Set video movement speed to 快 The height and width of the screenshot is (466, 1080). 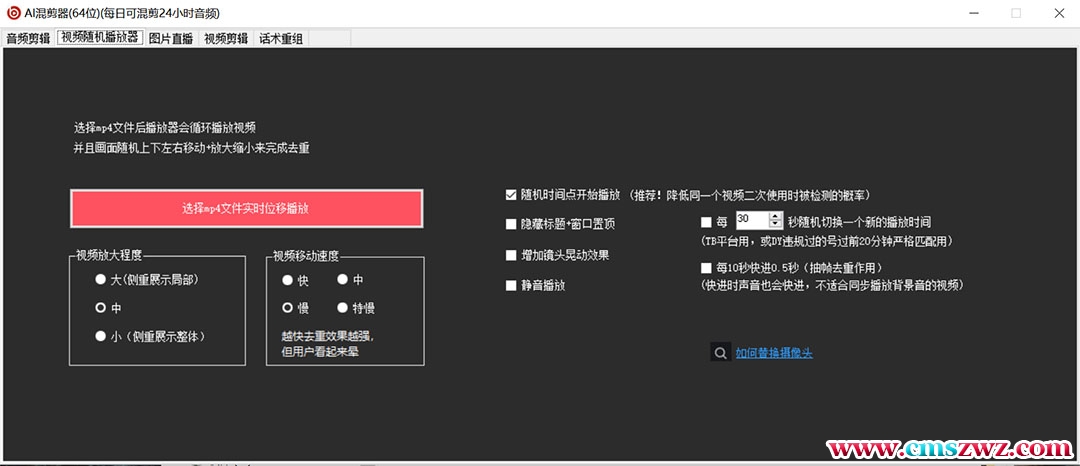(x=288, y=280)
